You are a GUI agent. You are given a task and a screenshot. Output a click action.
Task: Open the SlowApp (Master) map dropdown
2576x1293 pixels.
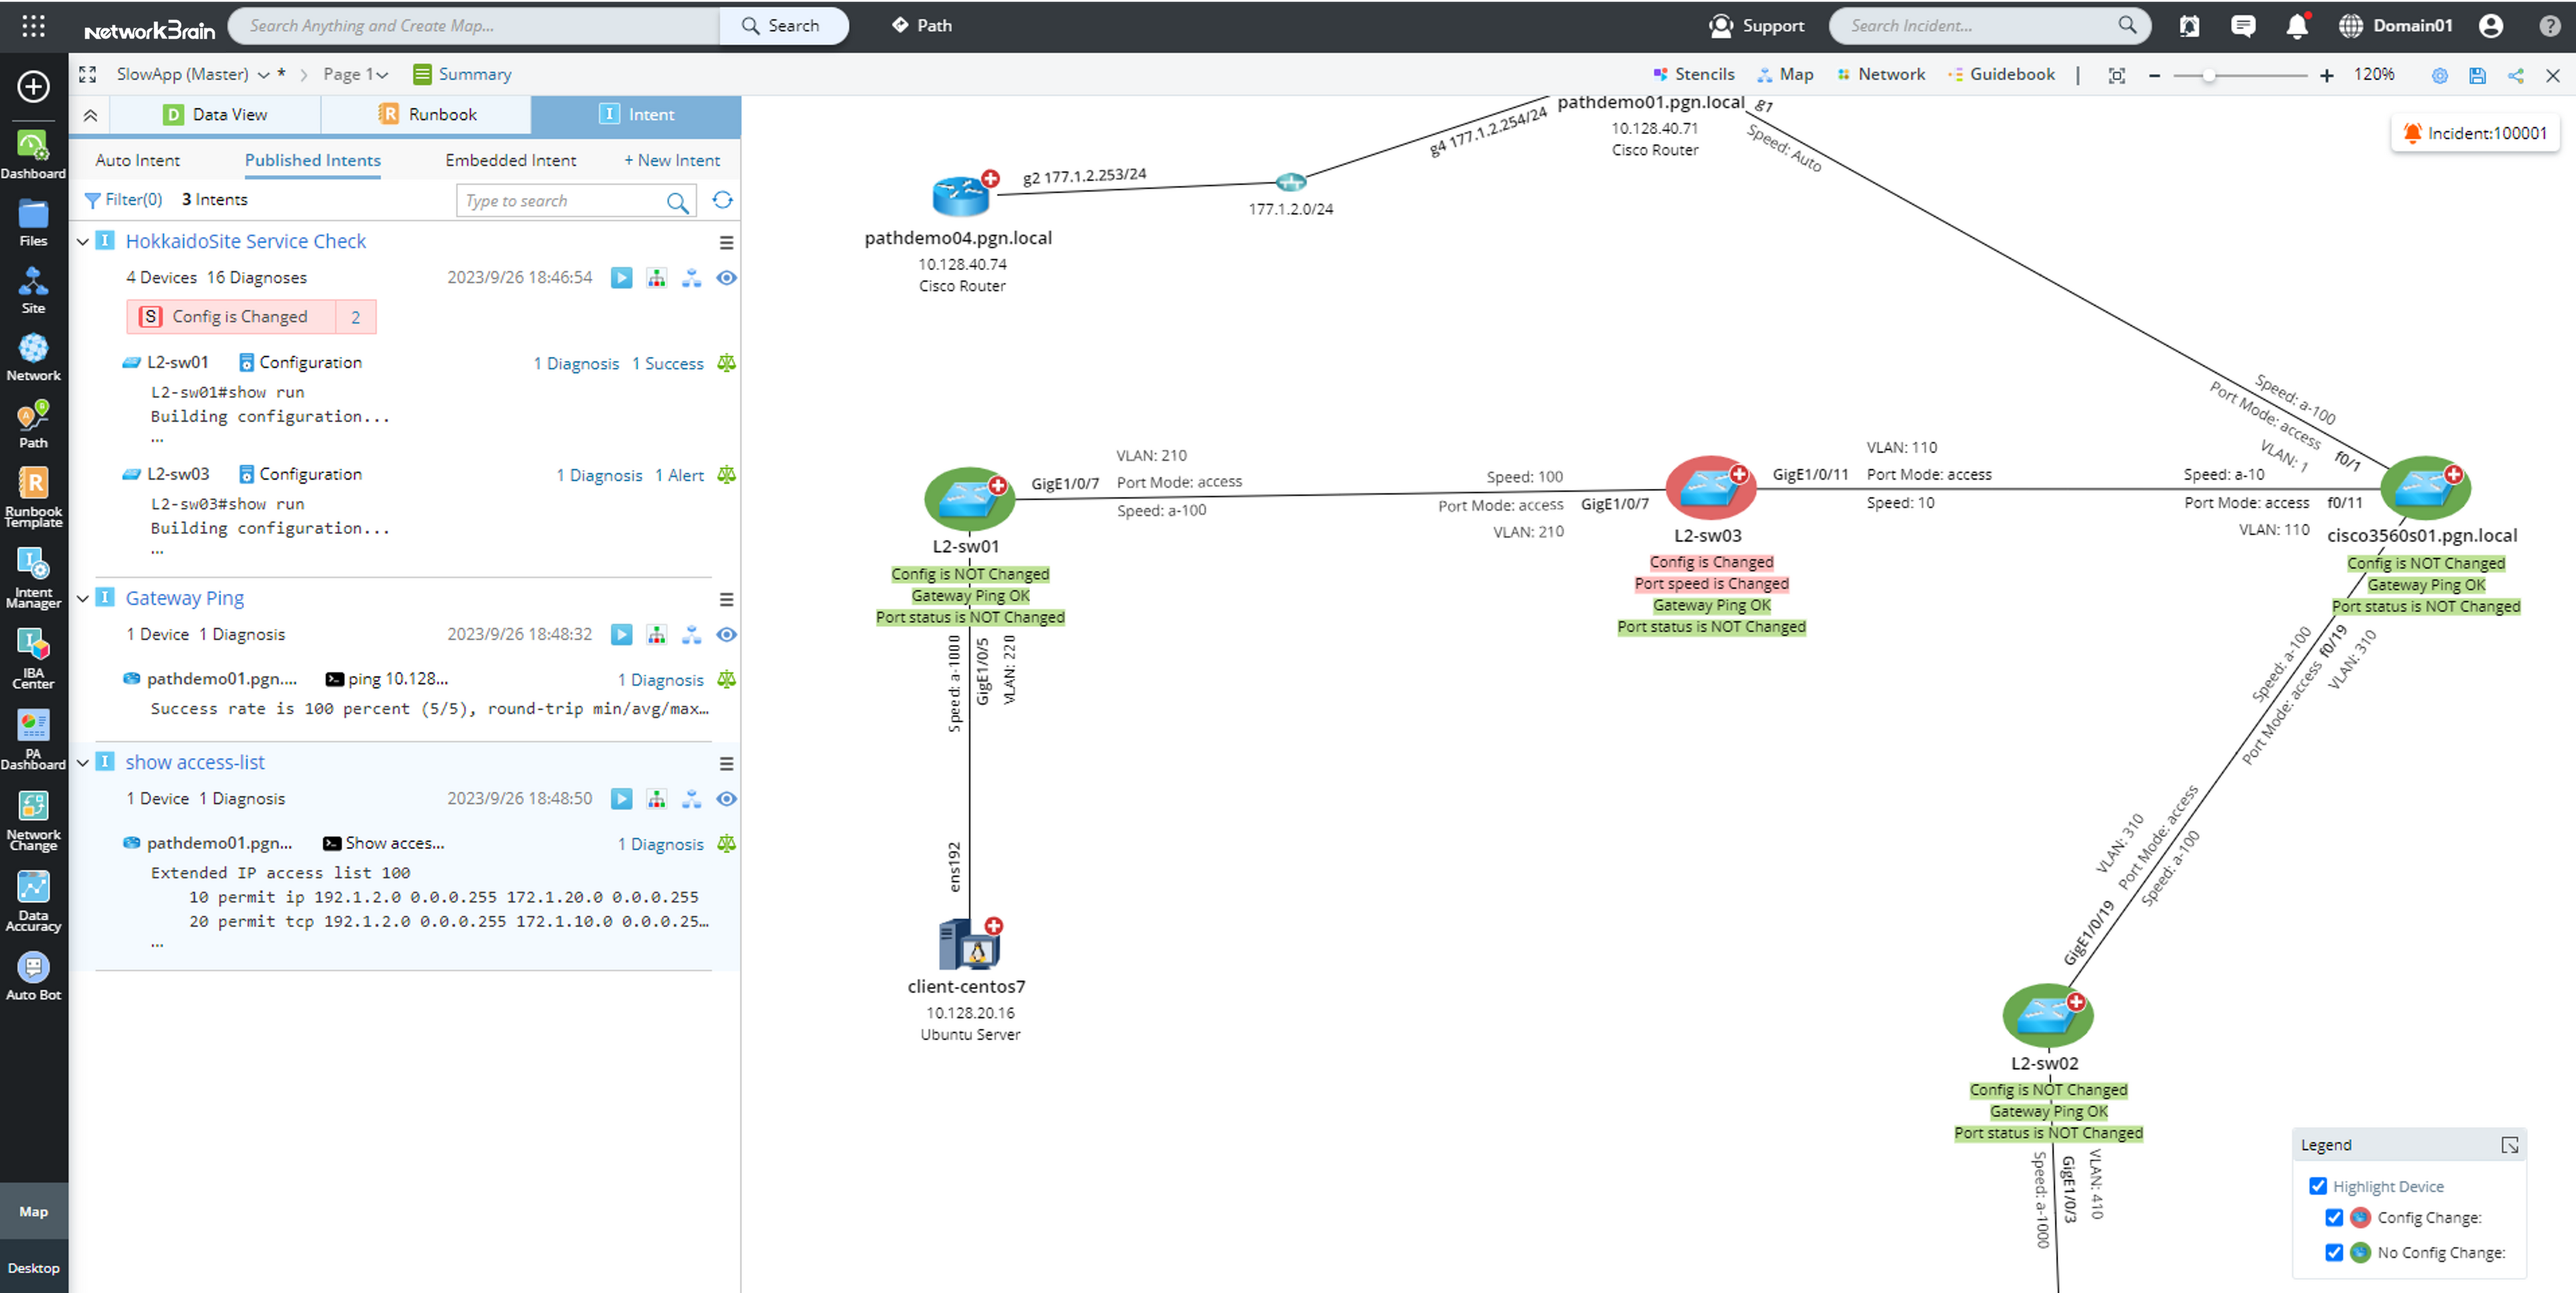pyautogui.click(x=263, y=74)
